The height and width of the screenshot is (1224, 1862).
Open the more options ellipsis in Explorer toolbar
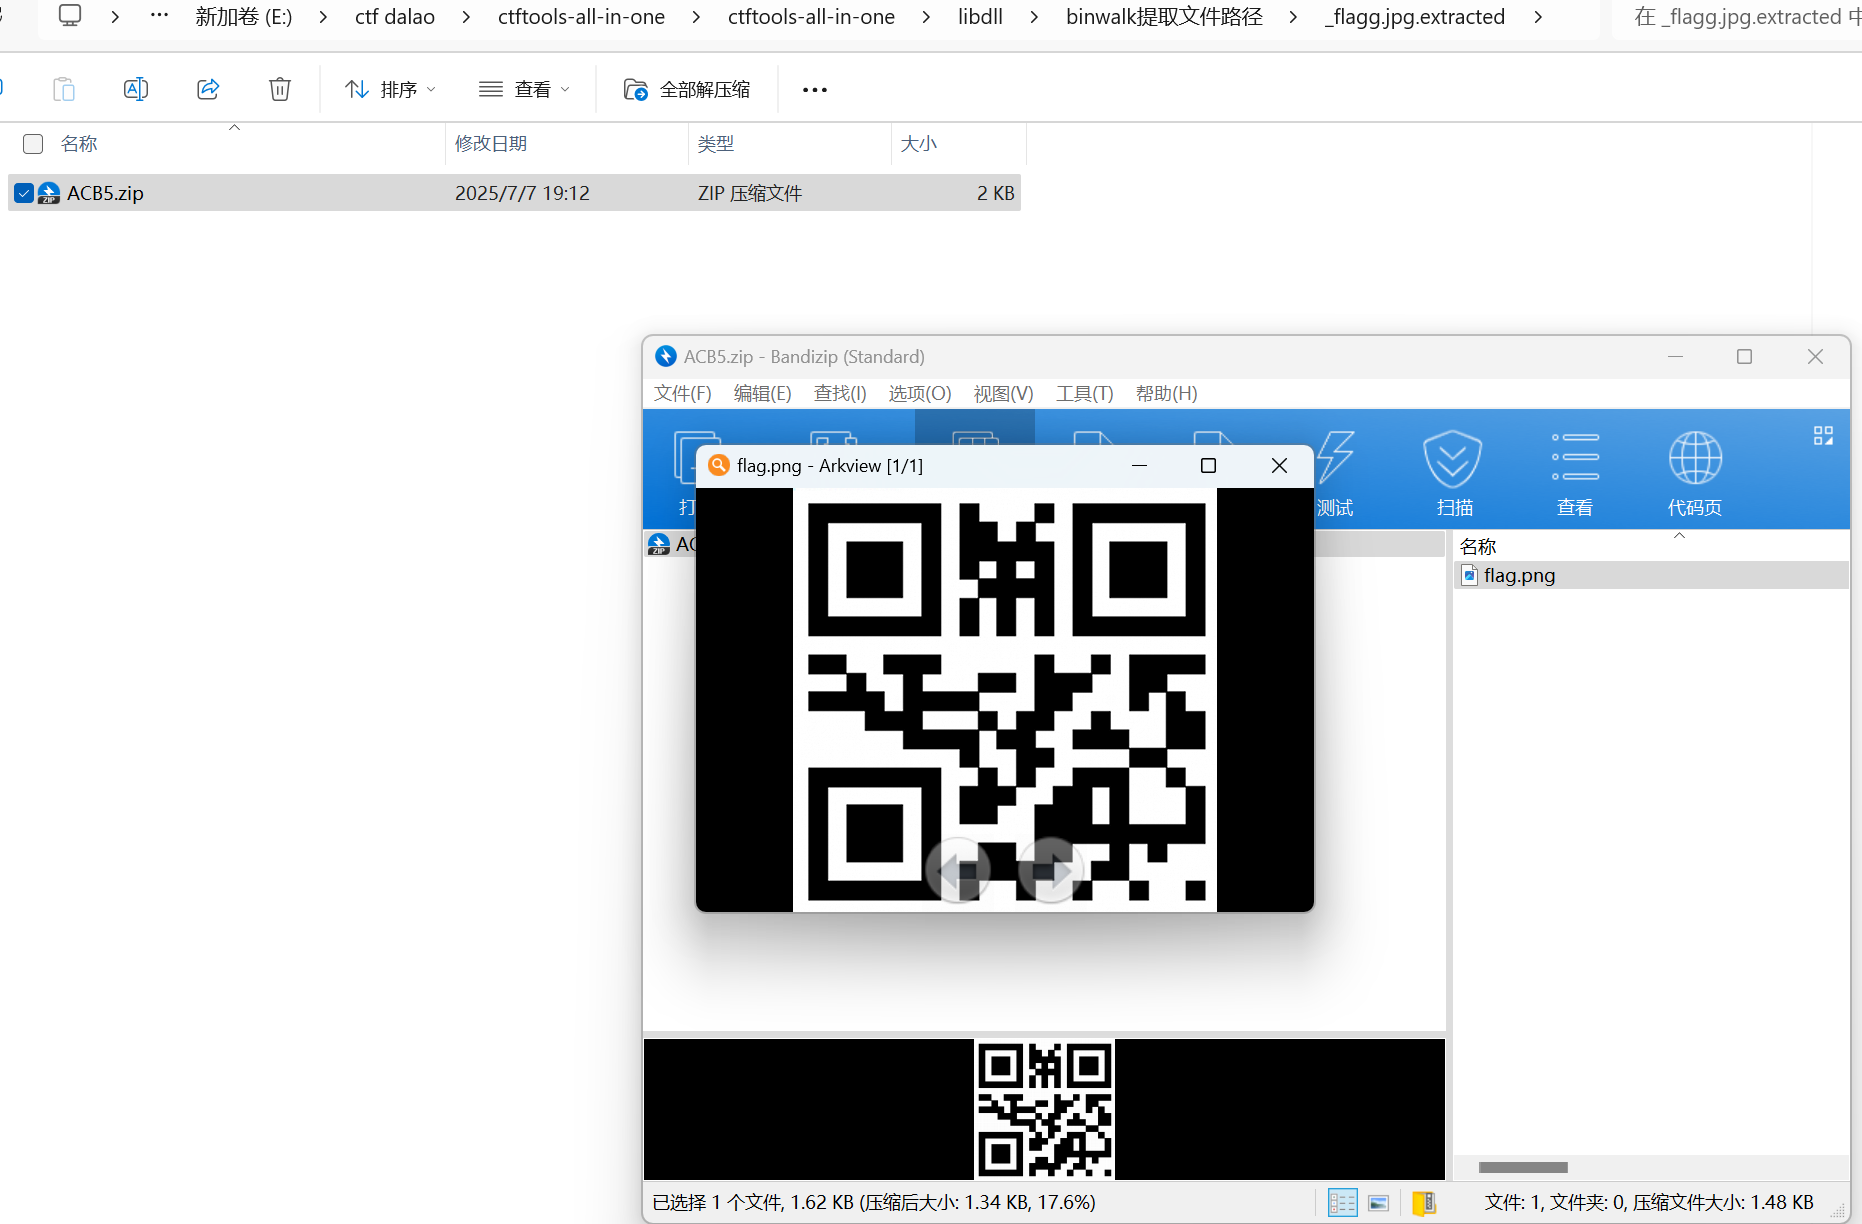coord(815,90)
